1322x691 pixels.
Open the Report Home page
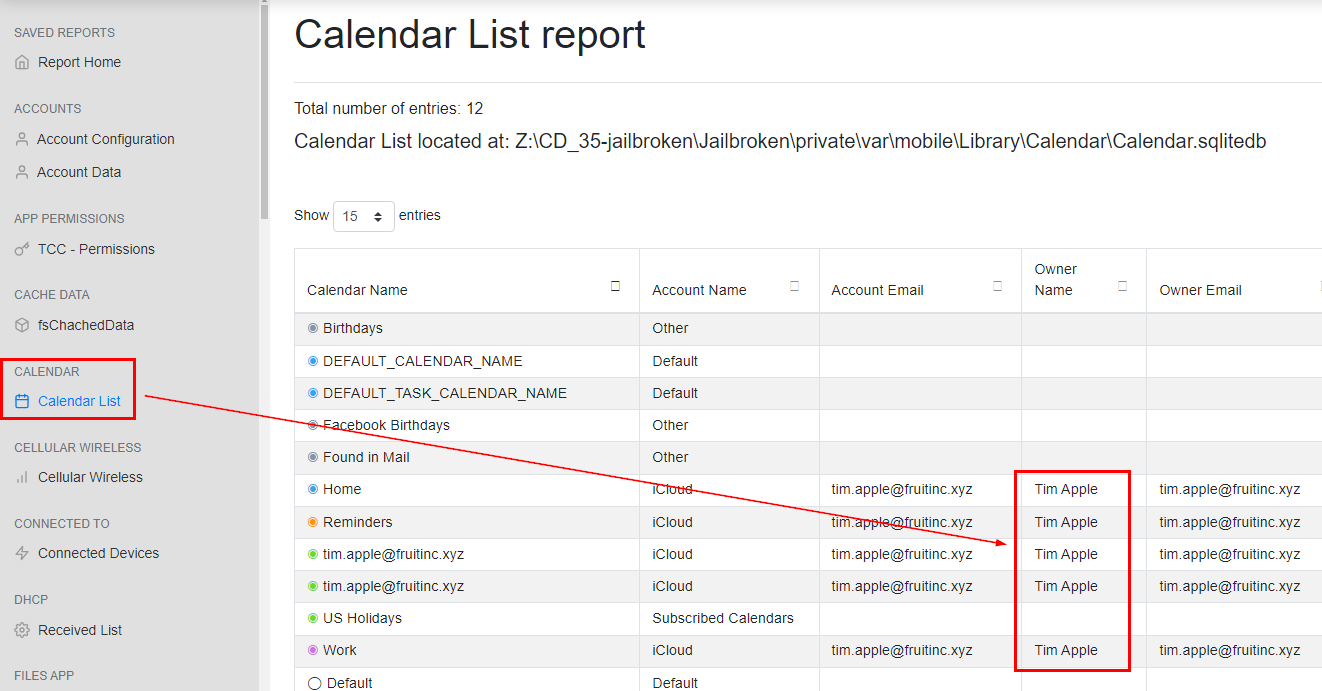[x=79, y=63]
